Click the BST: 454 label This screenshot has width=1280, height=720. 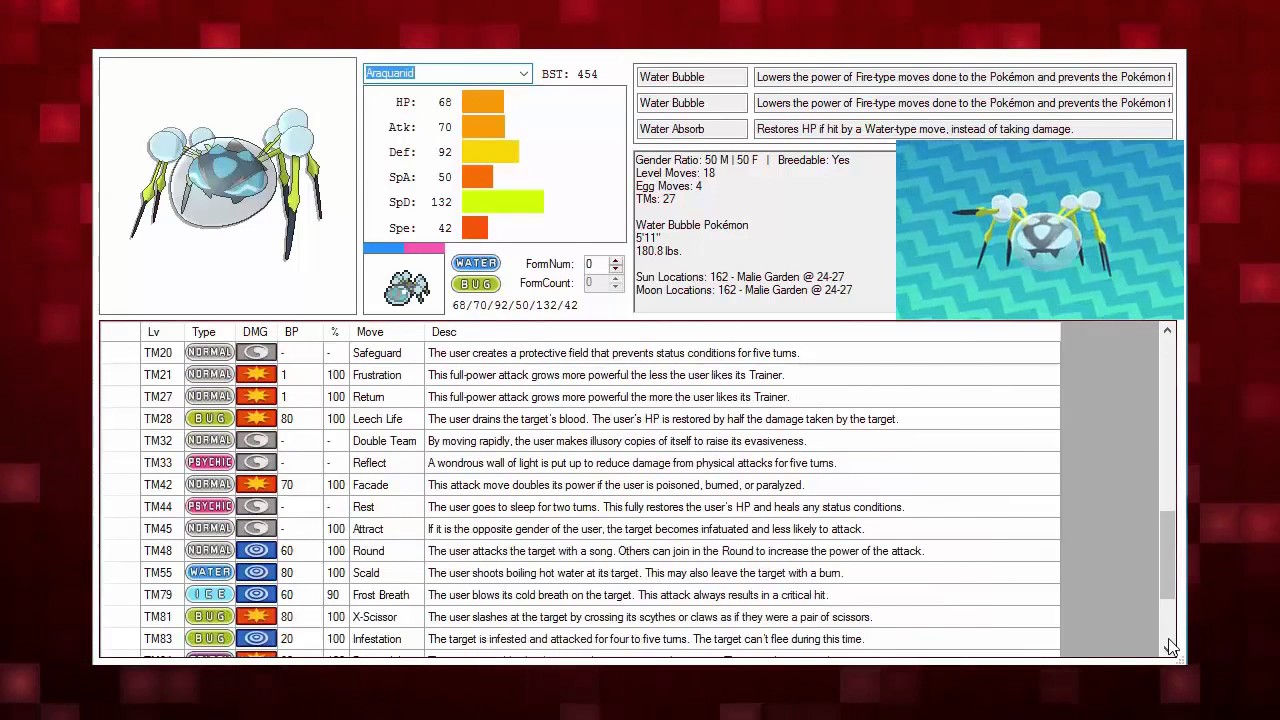click(569, 74)
